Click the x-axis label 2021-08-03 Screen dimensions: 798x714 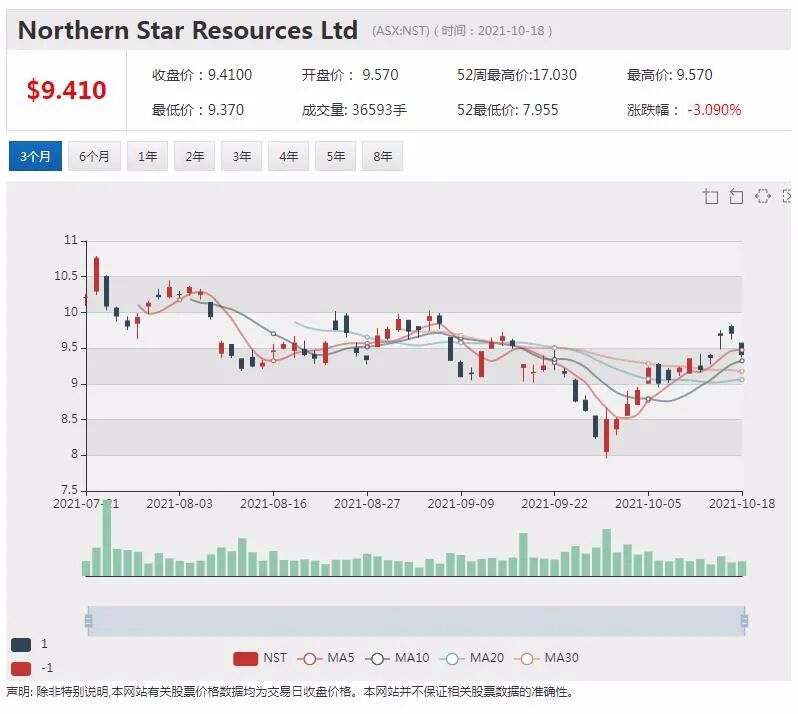coord(180,504)
